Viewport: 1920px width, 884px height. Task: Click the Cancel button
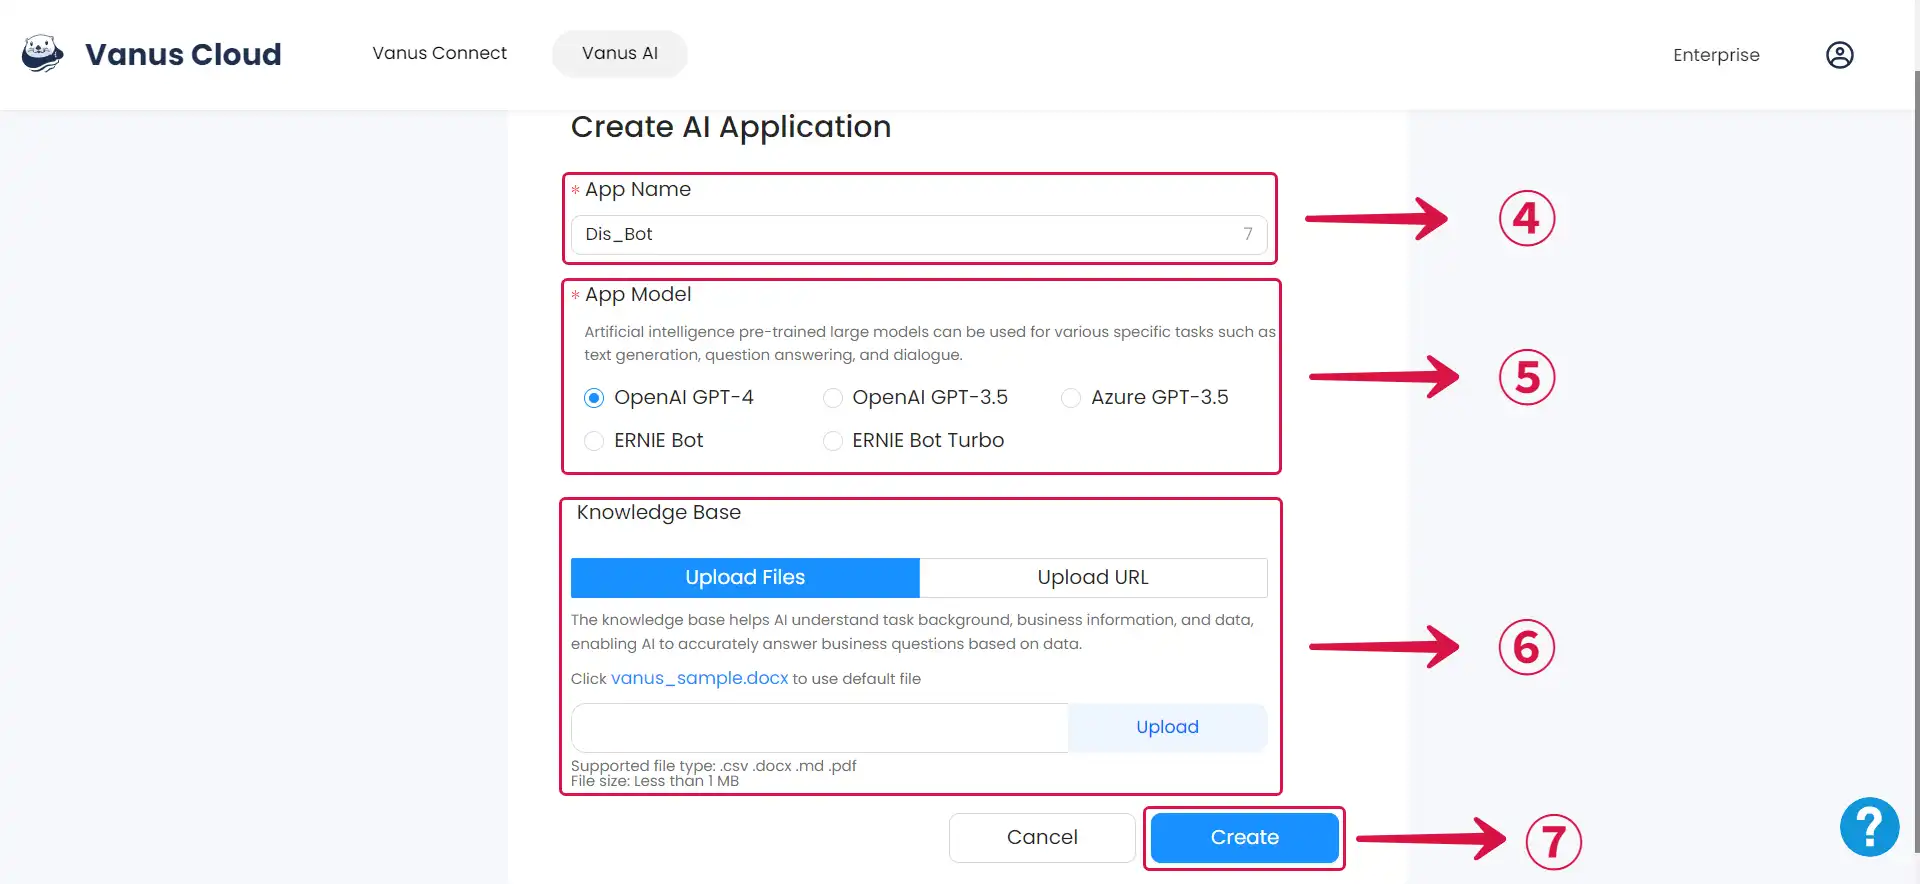click(x=1042, y=837)
